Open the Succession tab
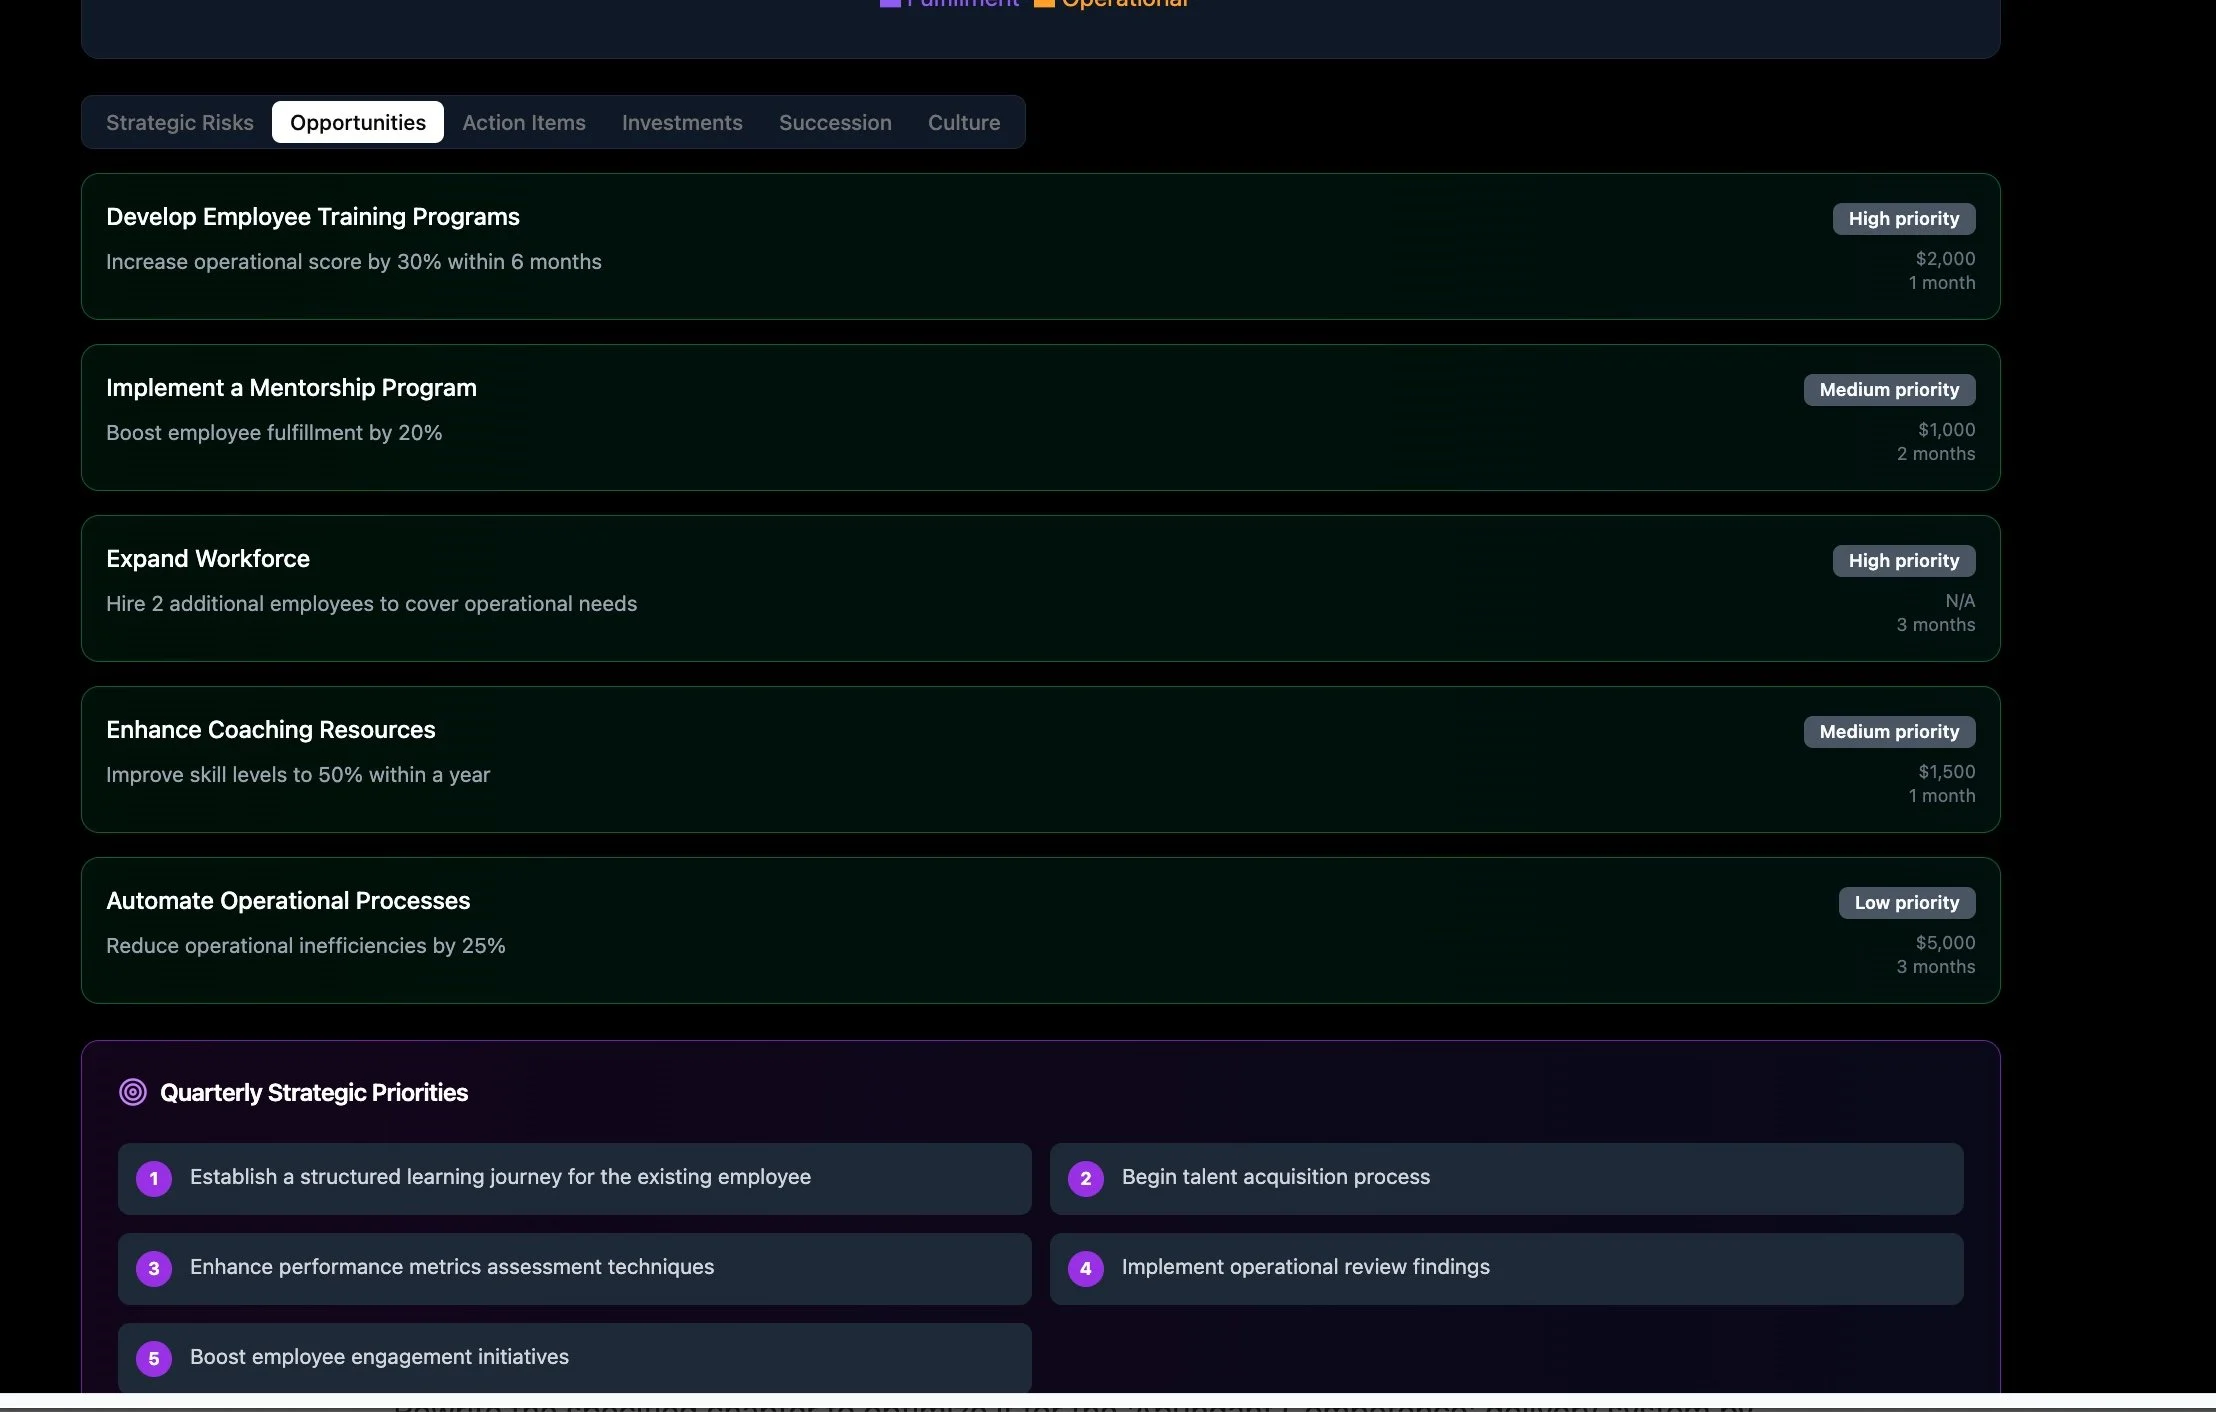2216x1412 pixels. 835,122
